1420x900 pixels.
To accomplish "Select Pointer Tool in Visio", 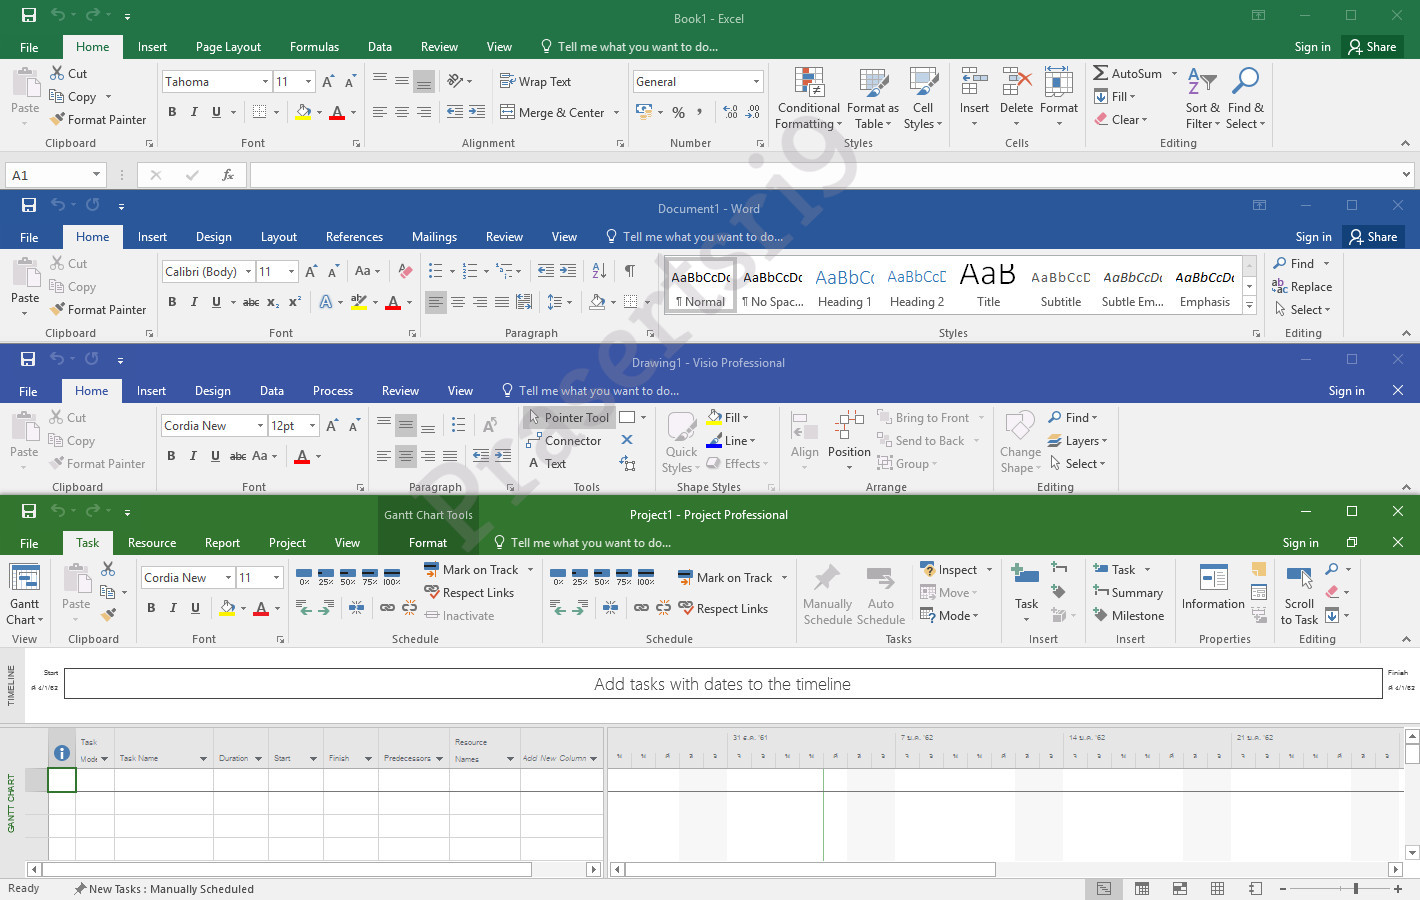I will pyautogui.click(x=568, y=418).
